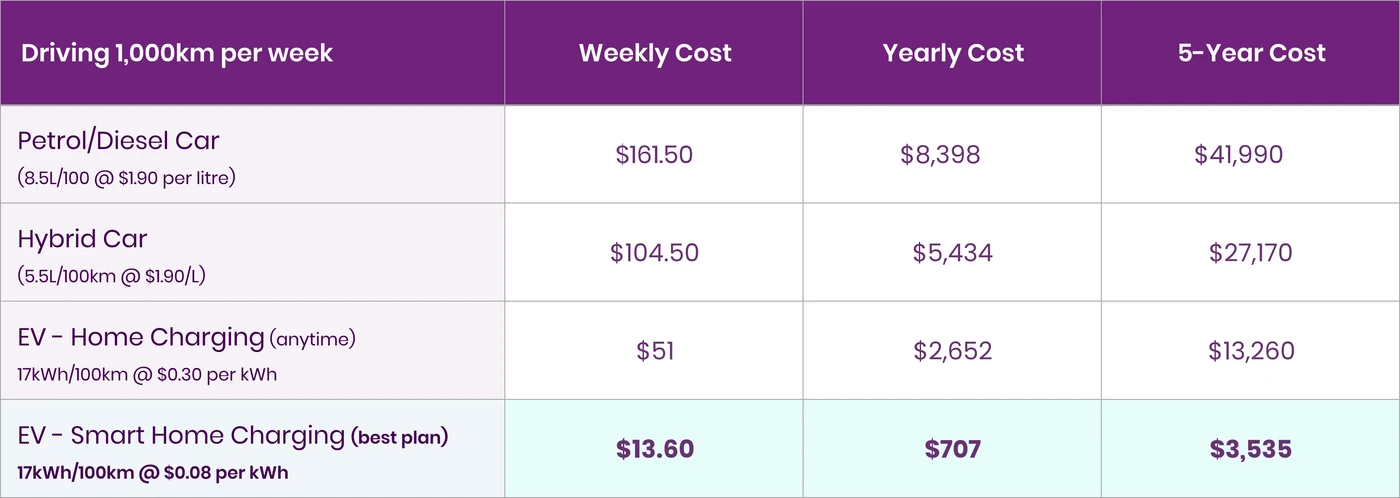
Task: Click the bold $13.60 weekly cost
Action: (x=655, y=449)
